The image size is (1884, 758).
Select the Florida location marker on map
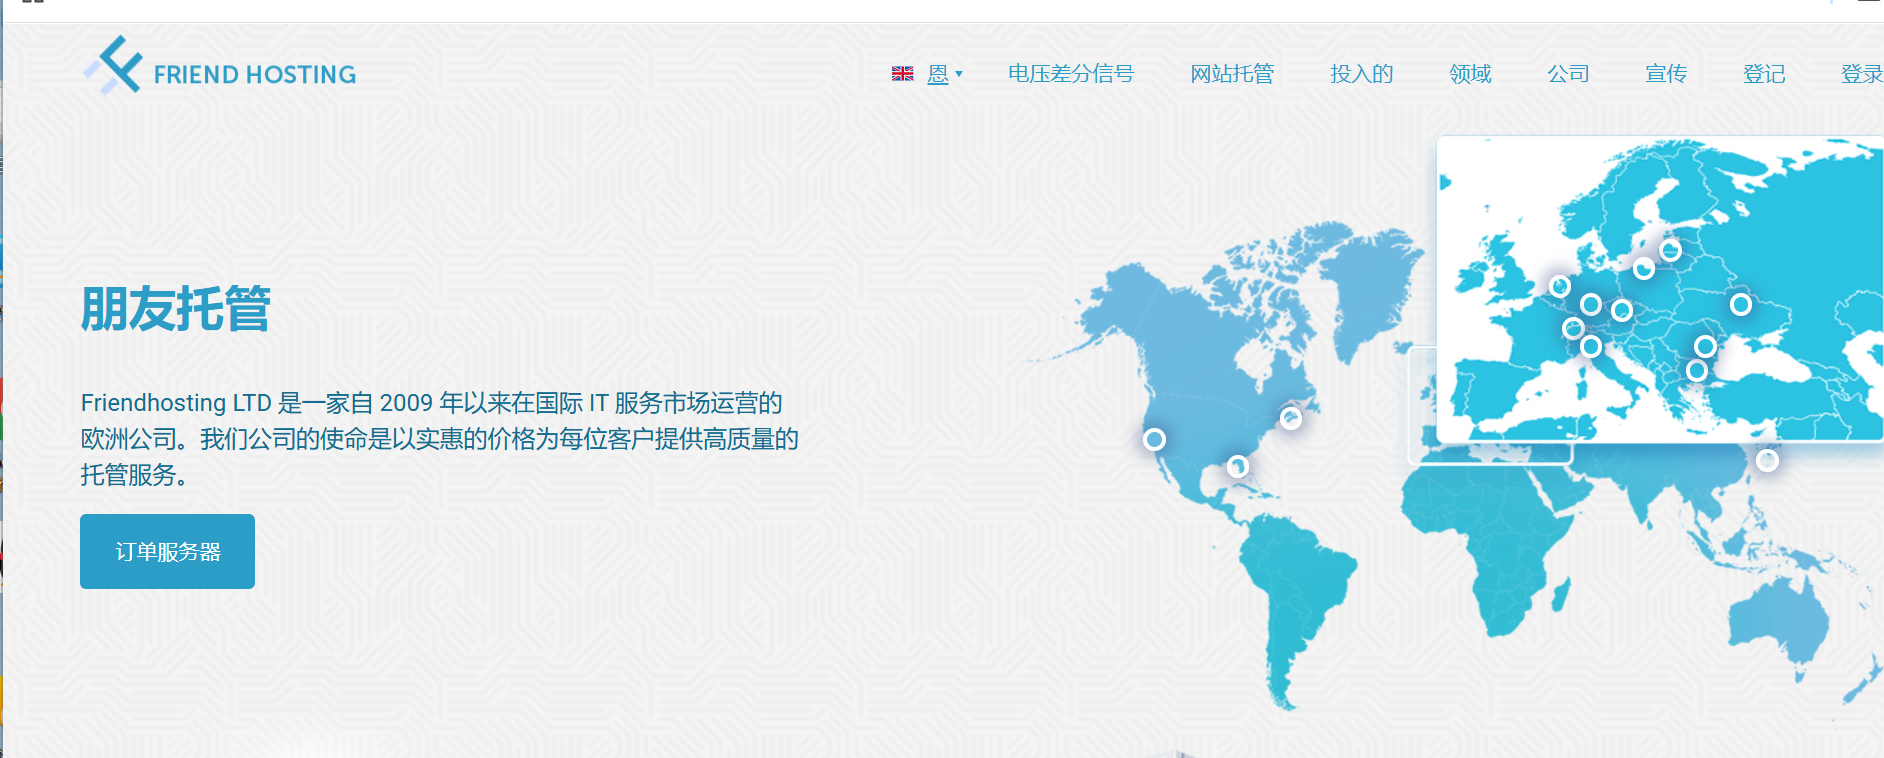pyautogui.click(x=1238, y=466)
